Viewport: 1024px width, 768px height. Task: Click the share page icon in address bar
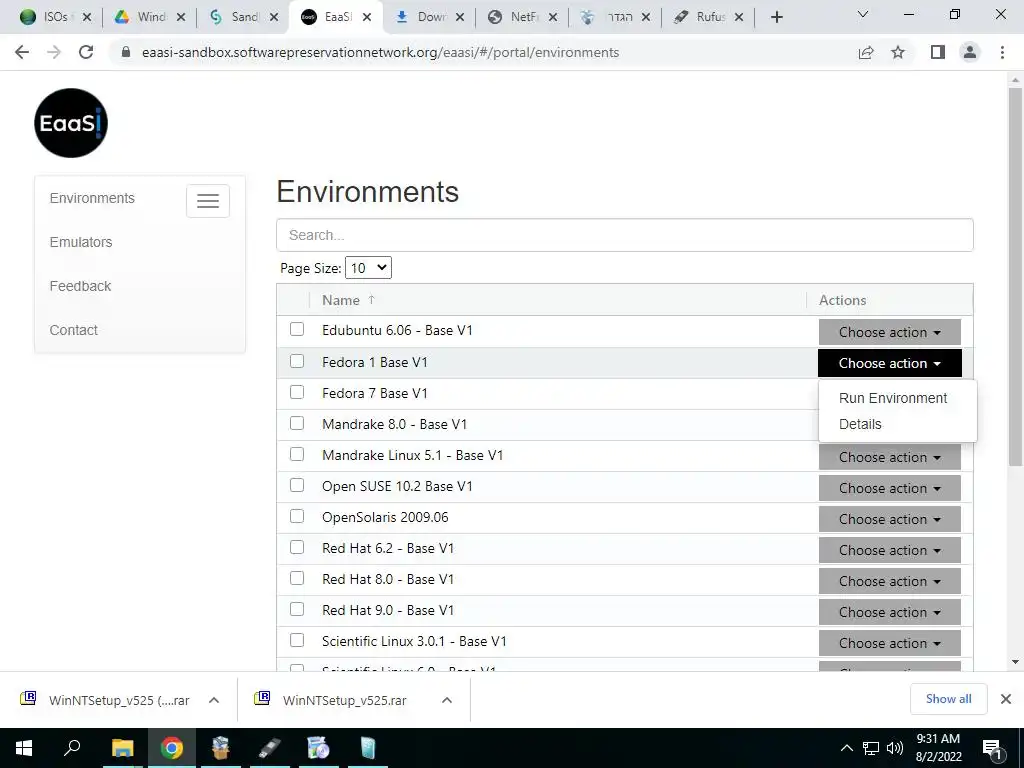[866, 52]
